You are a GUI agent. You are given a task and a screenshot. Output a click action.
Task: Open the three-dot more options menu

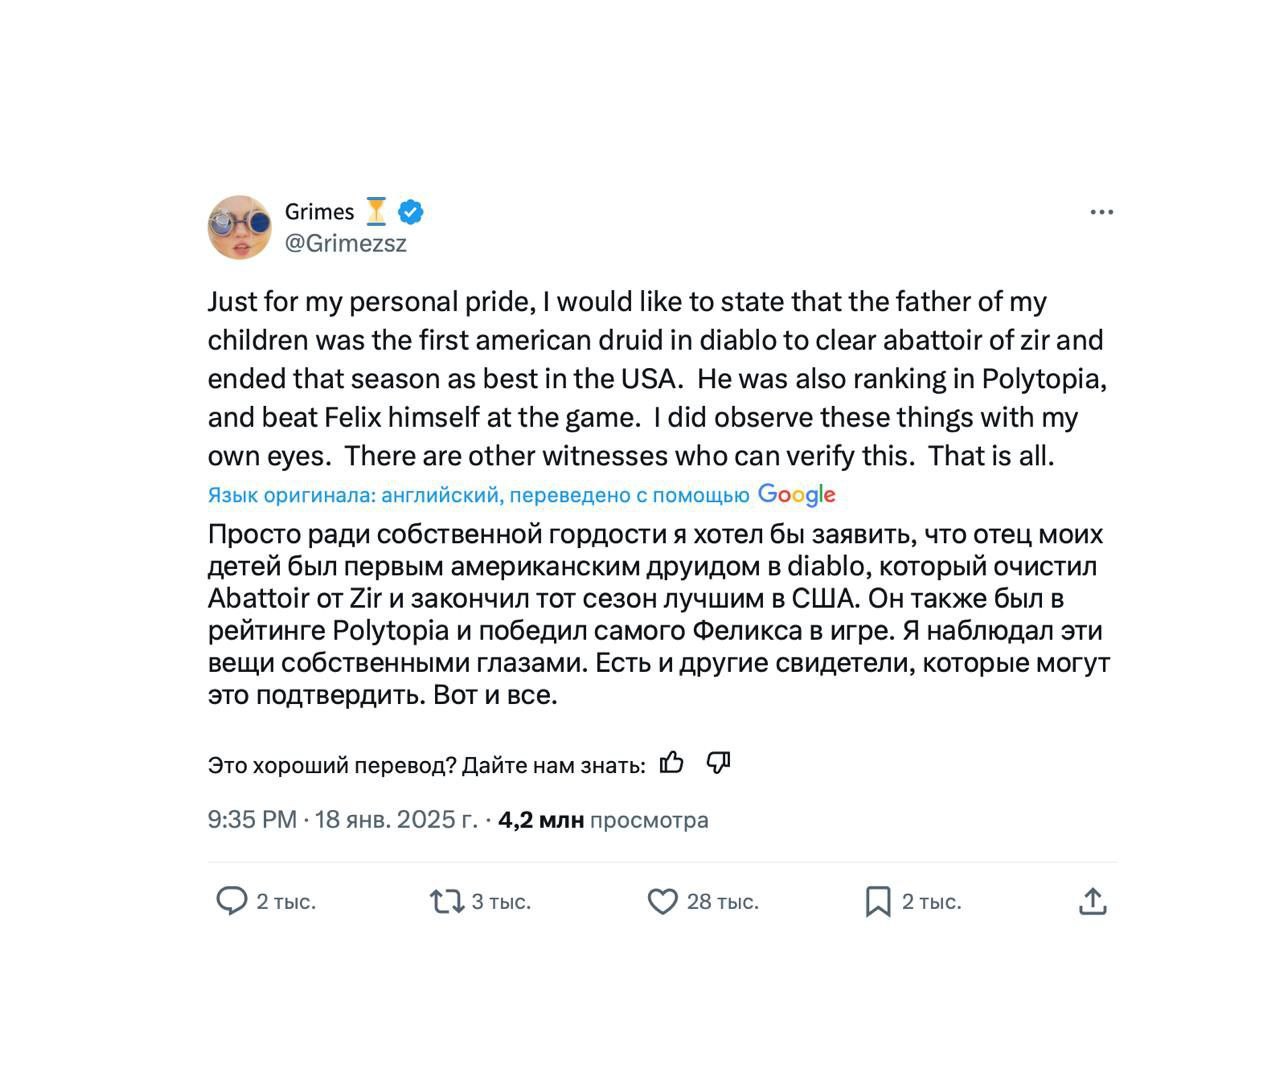1101,212
